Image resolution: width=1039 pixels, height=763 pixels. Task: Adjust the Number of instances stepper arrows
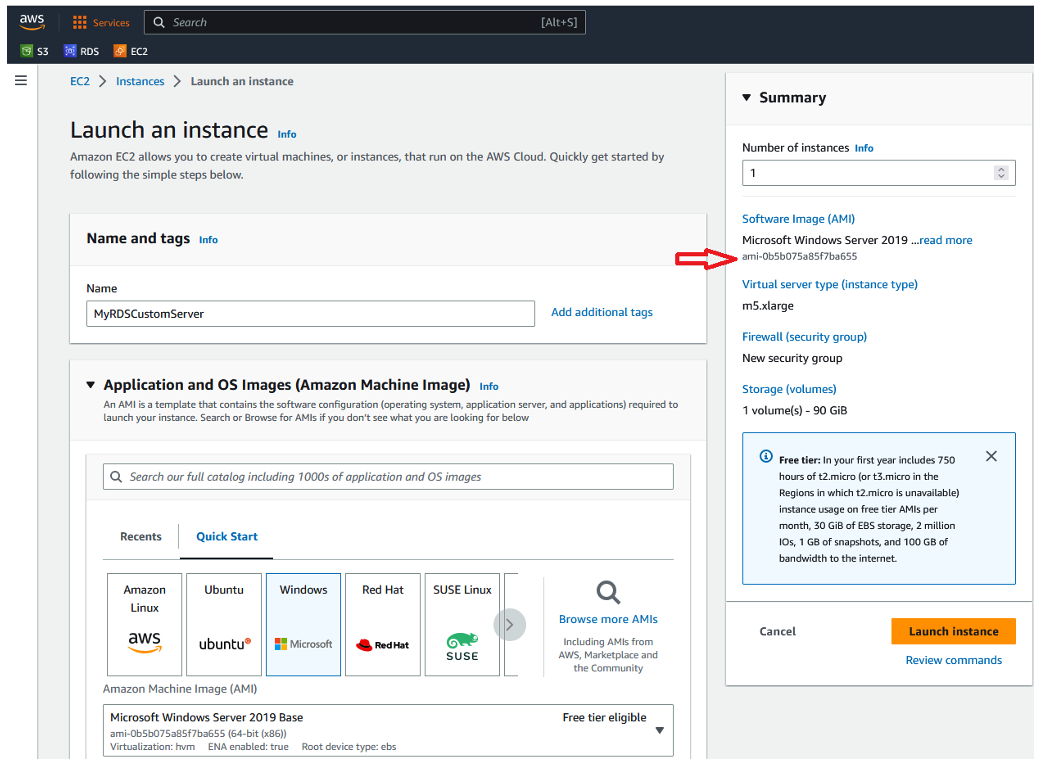point(1001,173)
